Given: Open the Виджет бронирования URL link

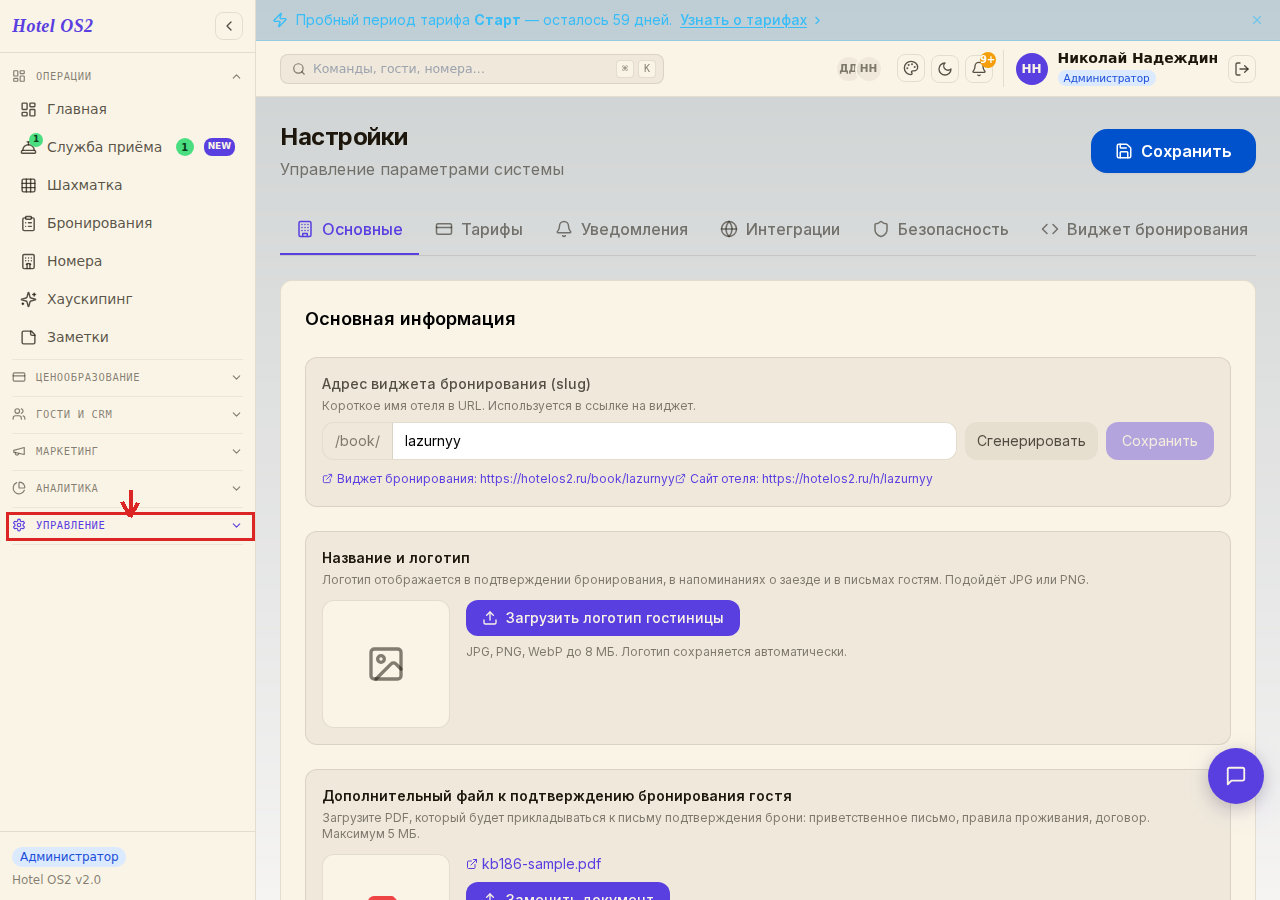Looking at the screenshot, I should click(498, 479).
